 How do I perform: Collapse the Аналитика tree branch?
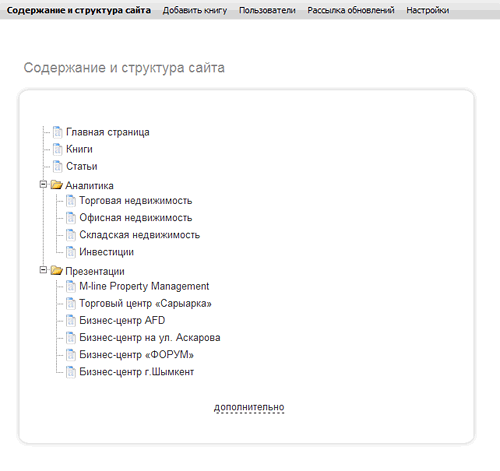point(43,184)
